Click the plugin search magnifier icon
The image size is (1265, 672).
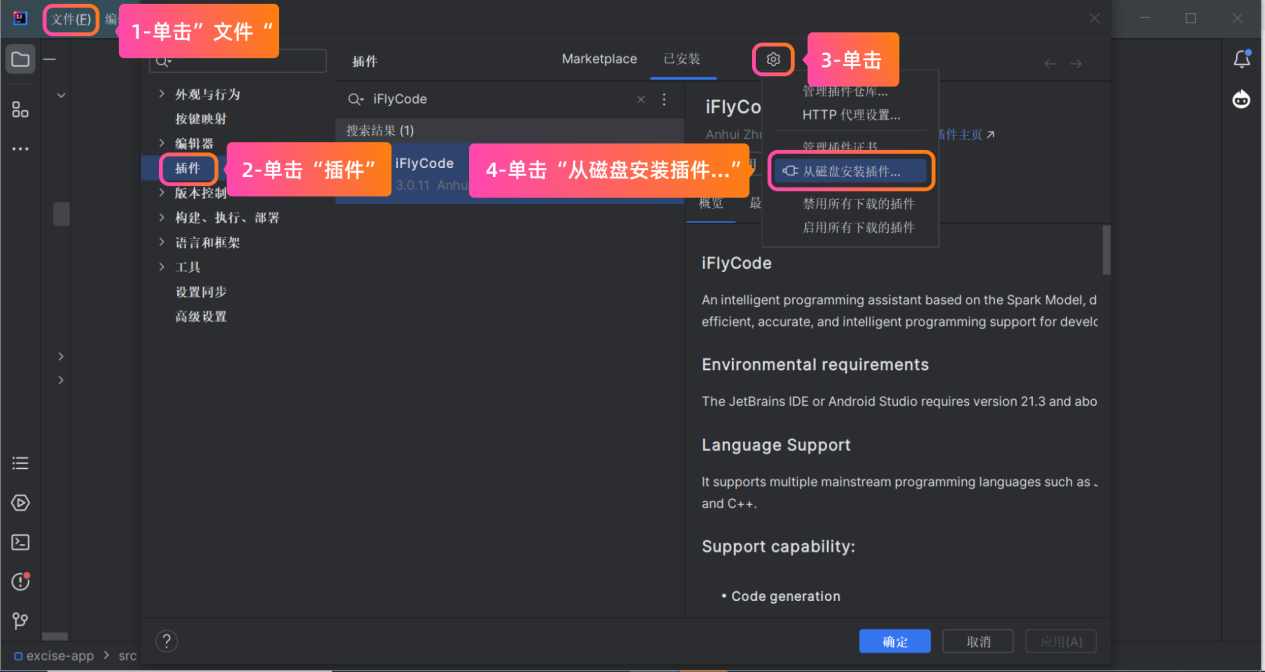[355, 99]
